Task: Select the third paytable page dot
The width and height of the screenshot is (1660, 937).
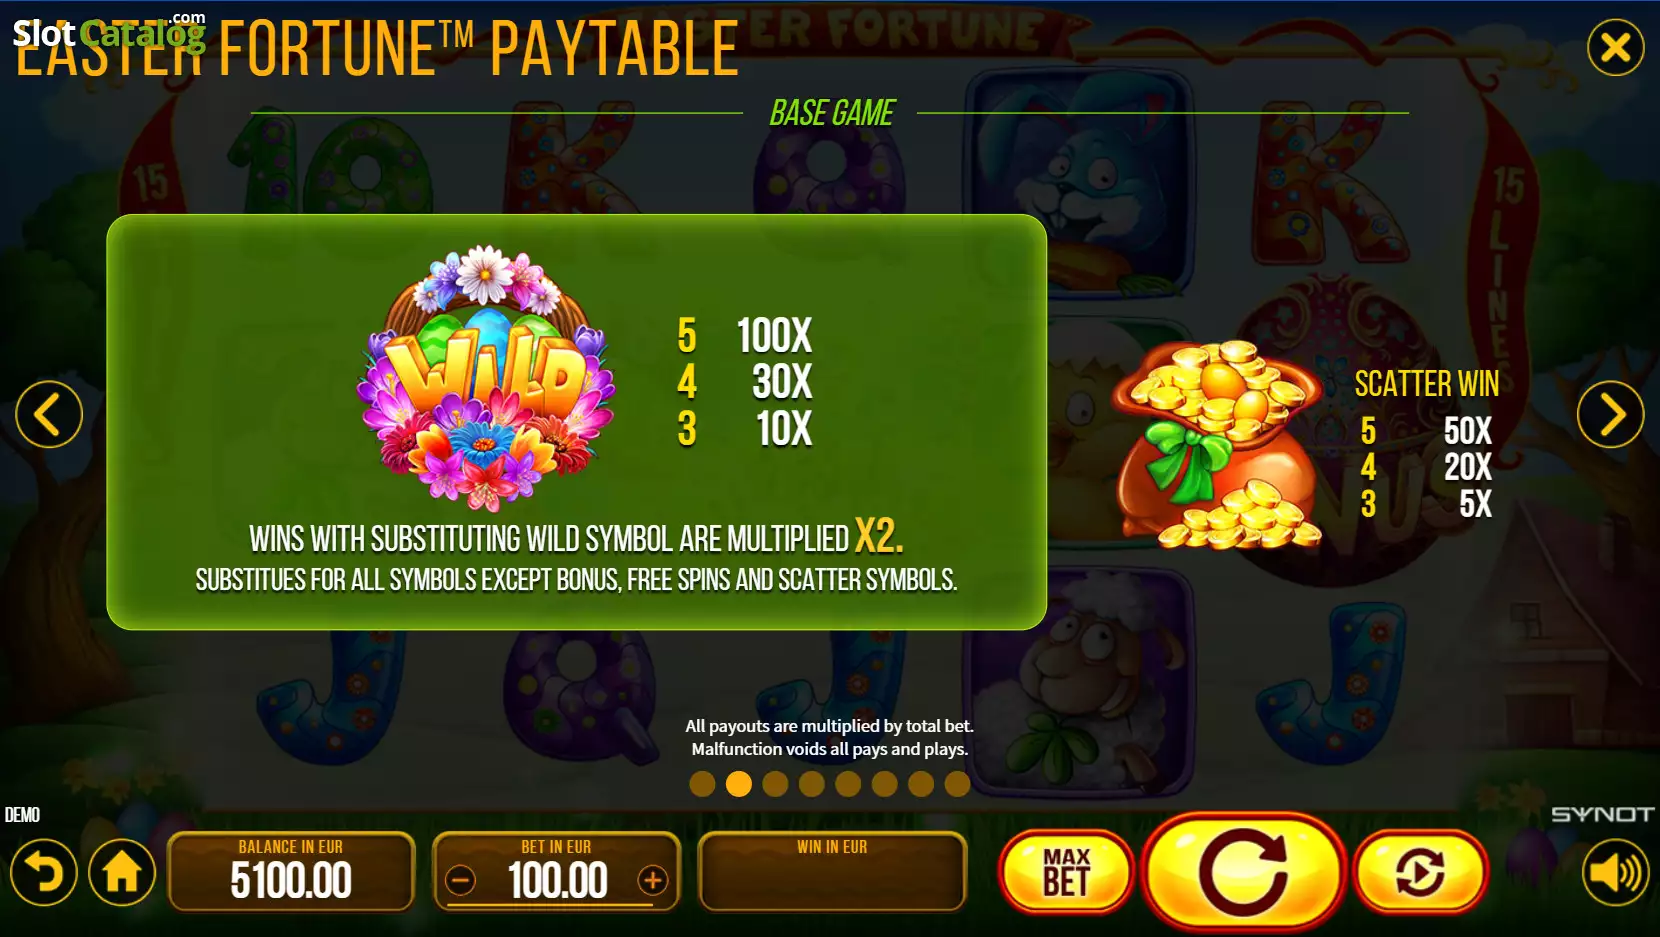Action: (775, 784)
